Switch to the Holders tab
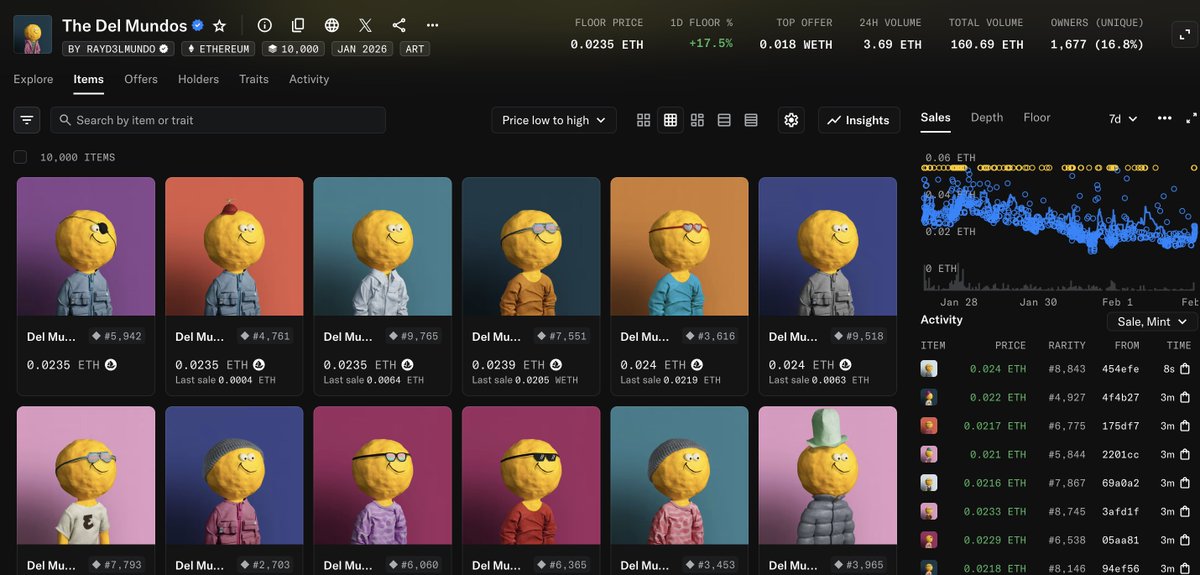Image resolution: width=1200 pixels, height=575 pixels. (198, 79)
